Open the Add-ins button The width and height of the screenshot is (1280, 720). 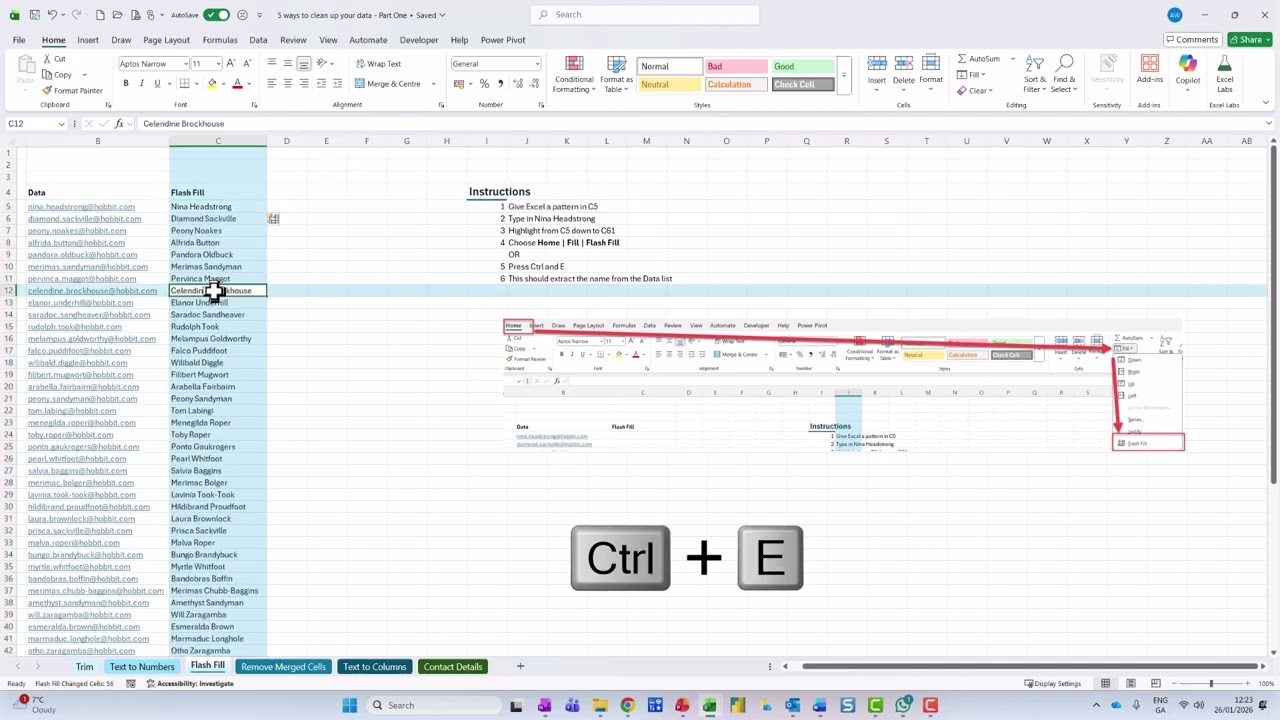(x=1150, y=70)
